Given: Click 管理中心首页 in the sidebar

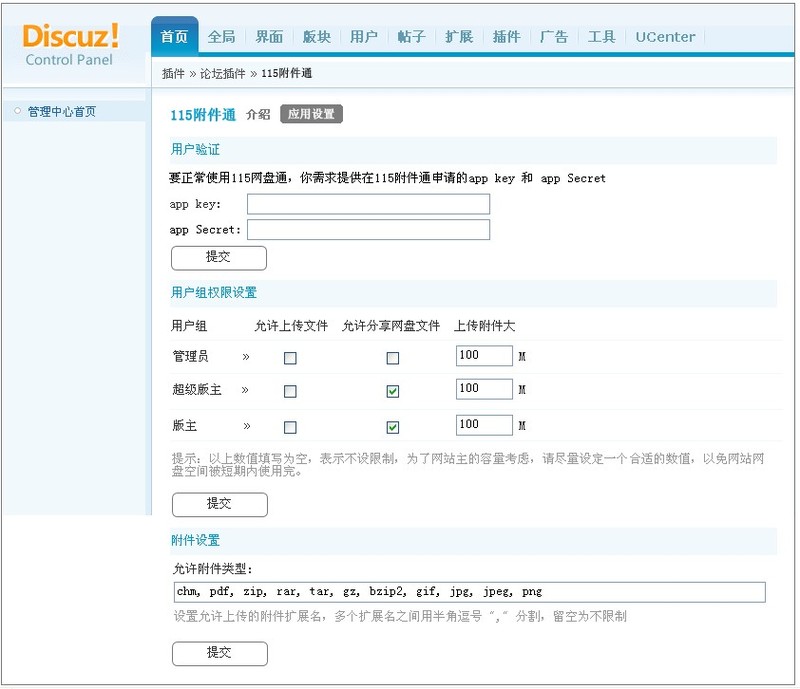Looking at the screenshot, I should point(61,111).
